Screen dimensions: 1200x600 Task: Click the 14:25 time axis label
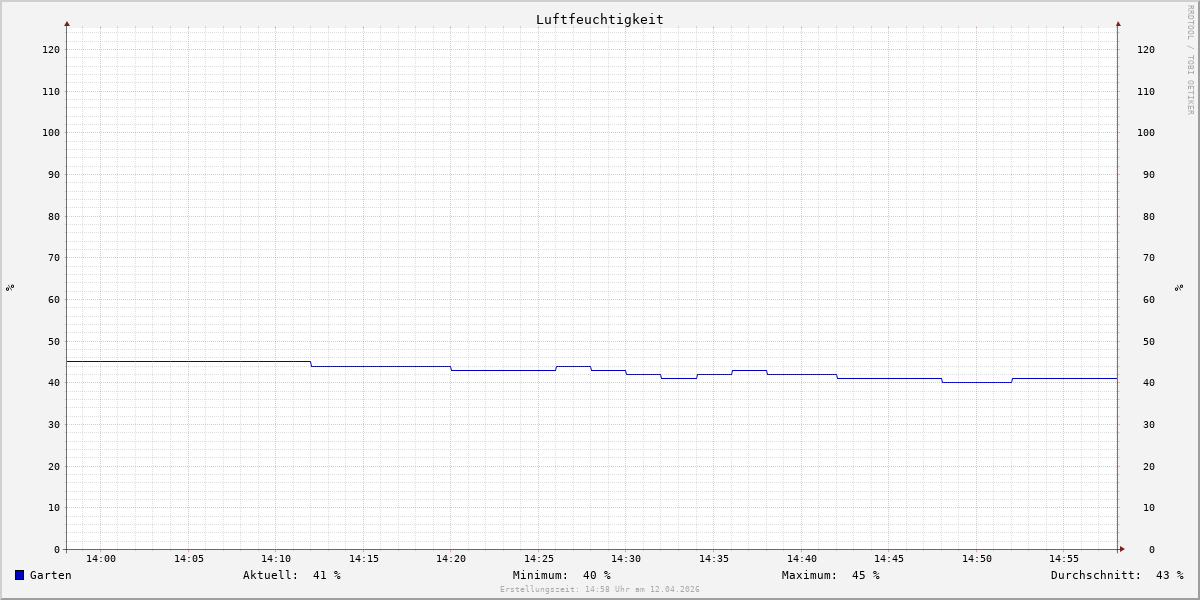[539, 558]
